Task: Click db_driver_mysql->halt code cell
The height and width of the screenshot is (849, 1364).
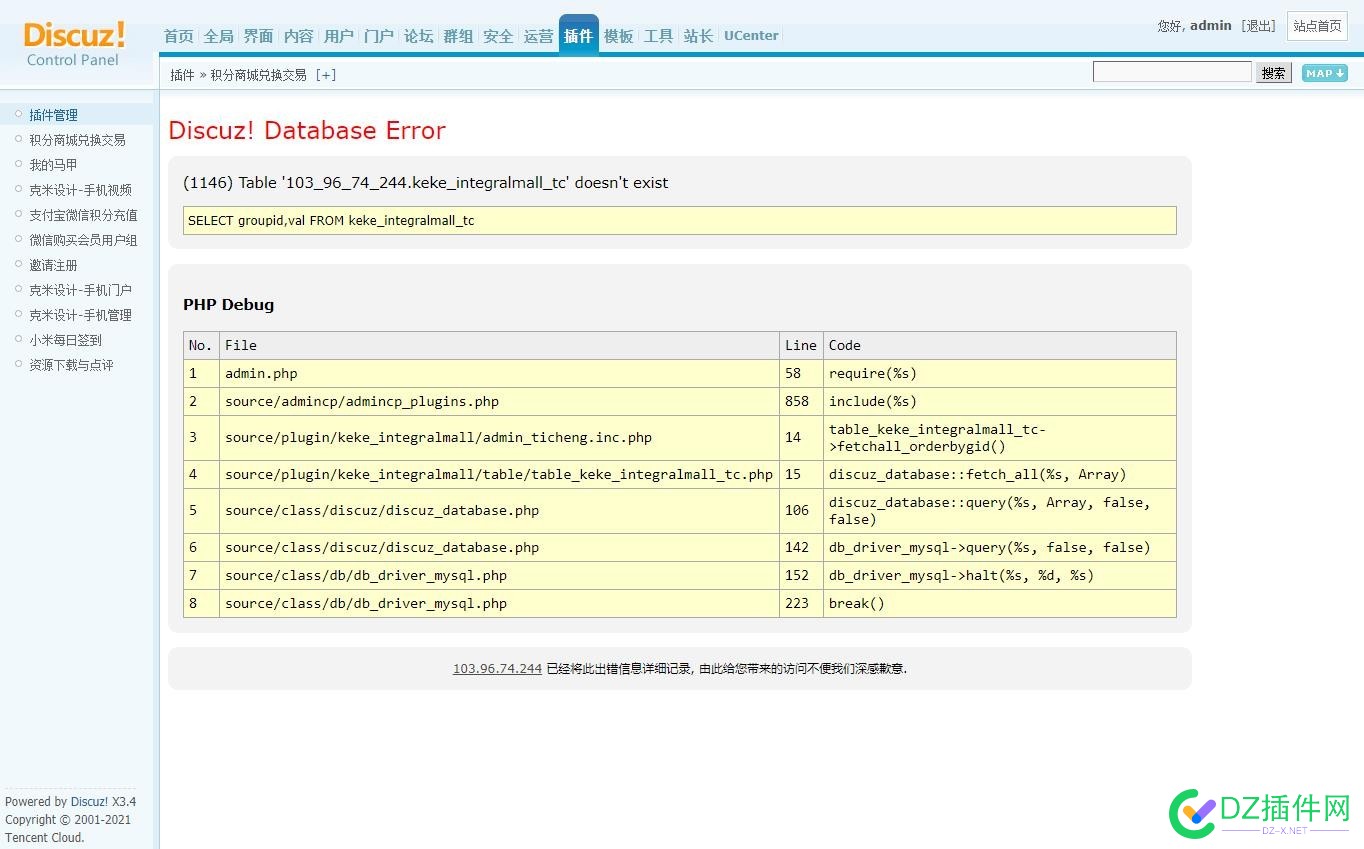Action: tap(999, 575)
